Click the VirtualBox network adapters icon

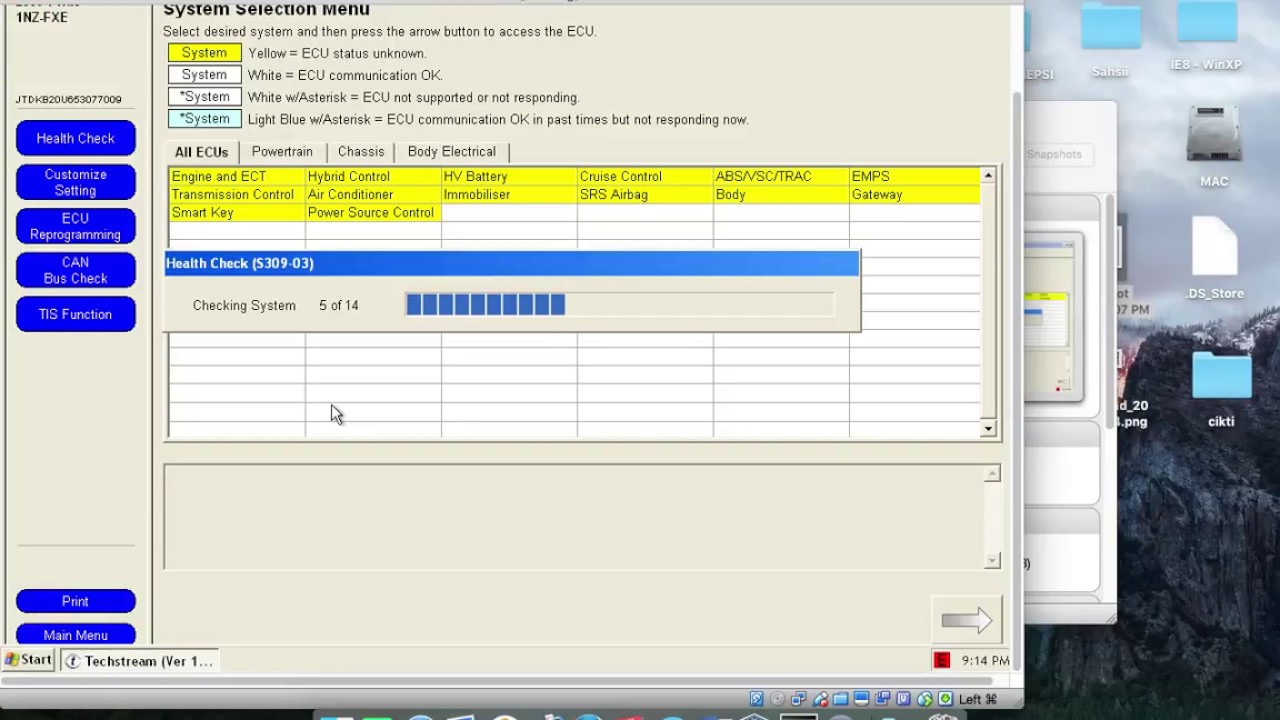[x=799, y=699]
